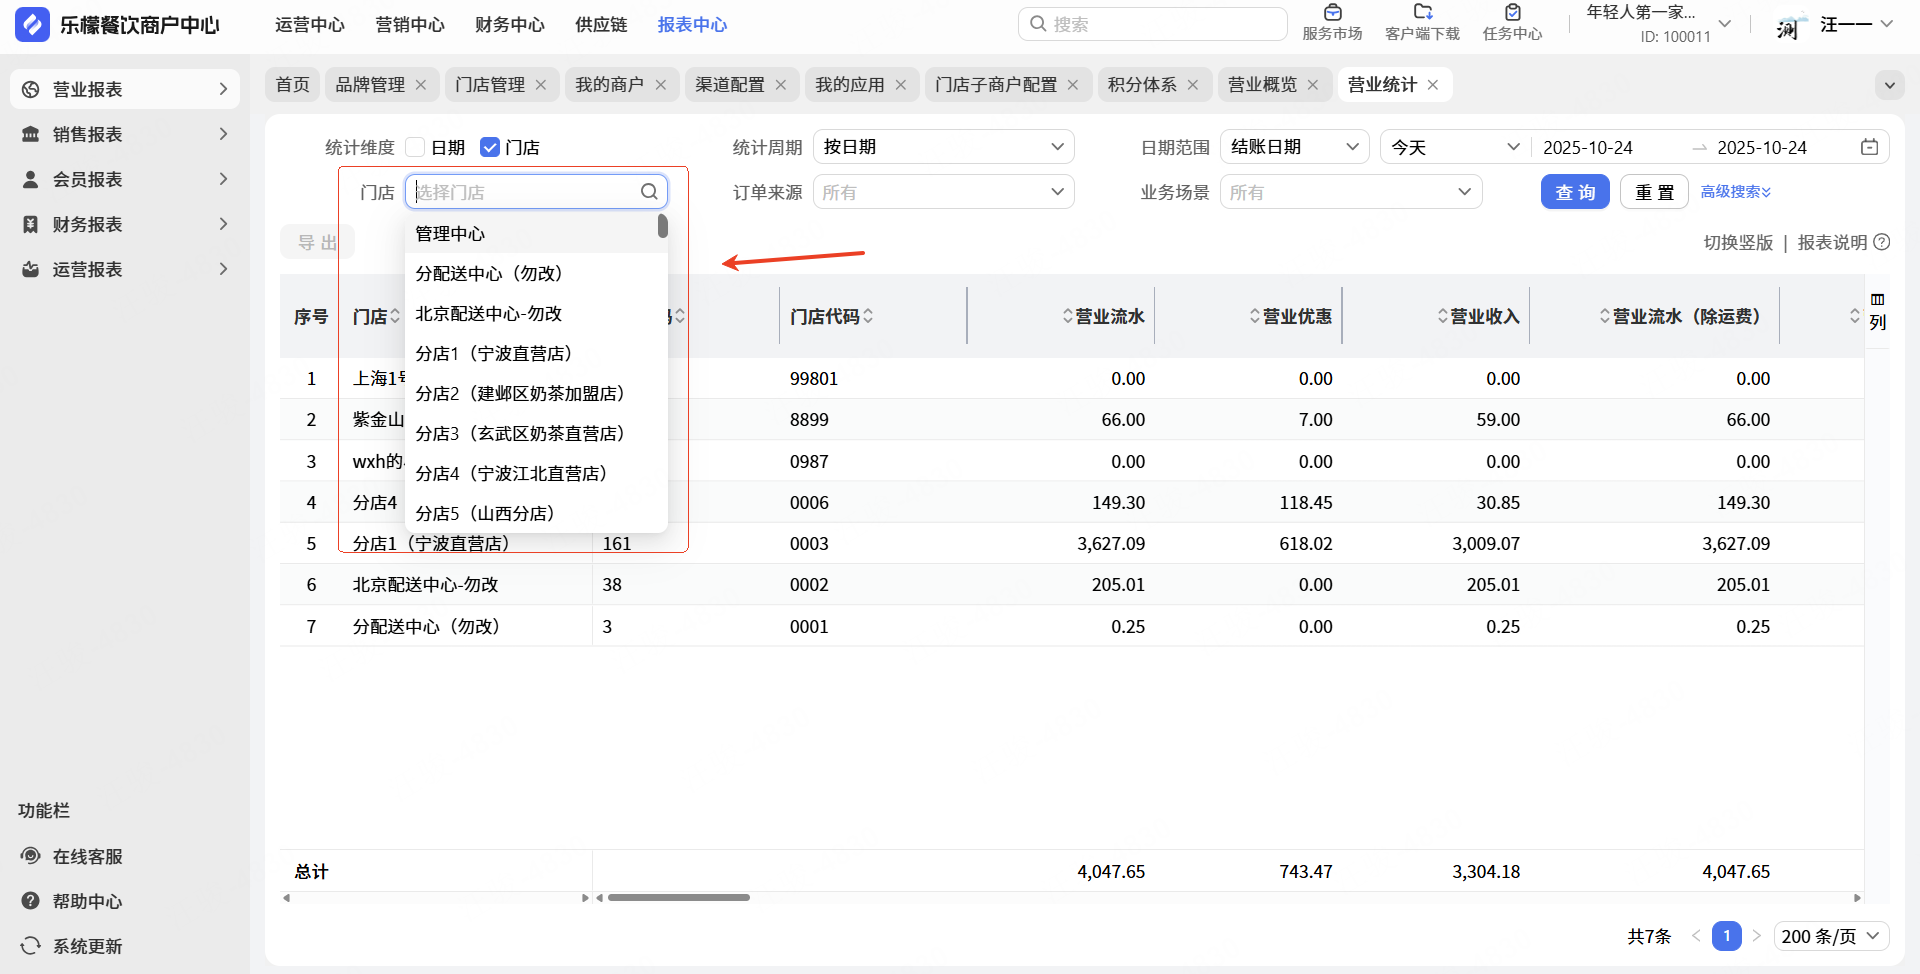Click the calendar icon in date range
The image size is (1920, 974).
(1869, 147)
